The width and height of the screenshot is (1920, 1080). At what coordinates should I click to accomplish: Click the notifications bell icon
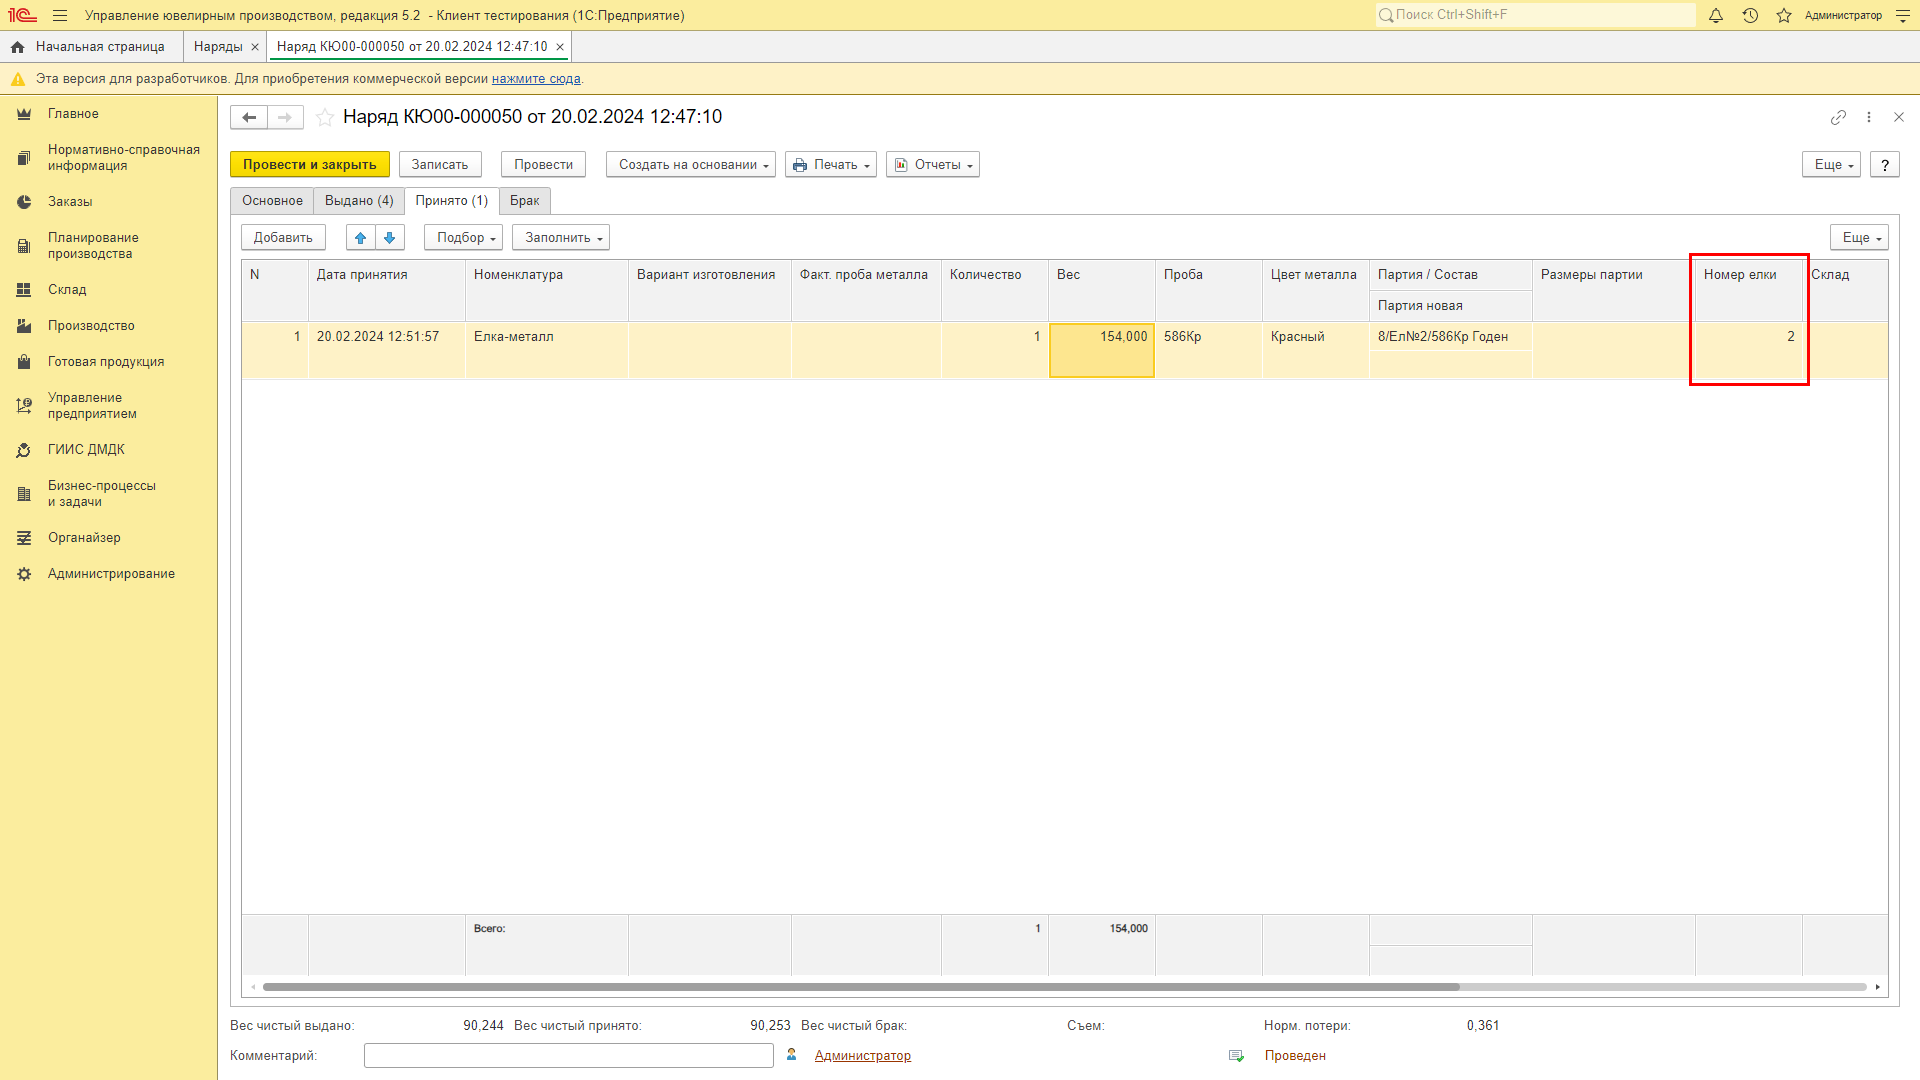(1716, 16)
